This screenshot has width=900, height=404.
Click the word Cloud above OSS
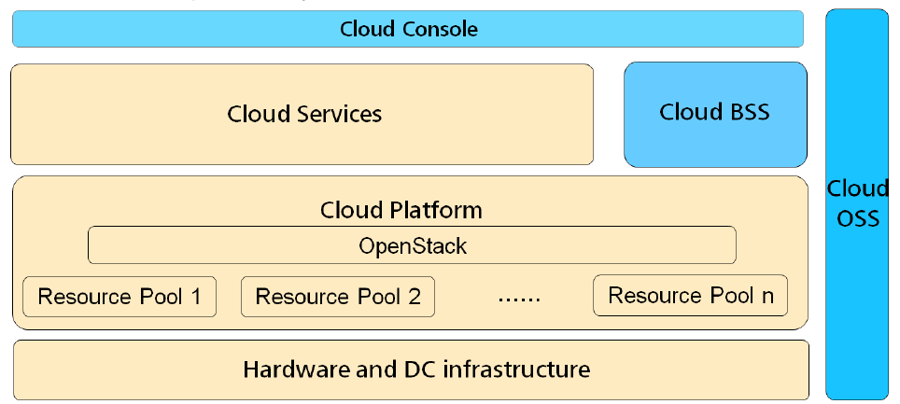[857, 189]
